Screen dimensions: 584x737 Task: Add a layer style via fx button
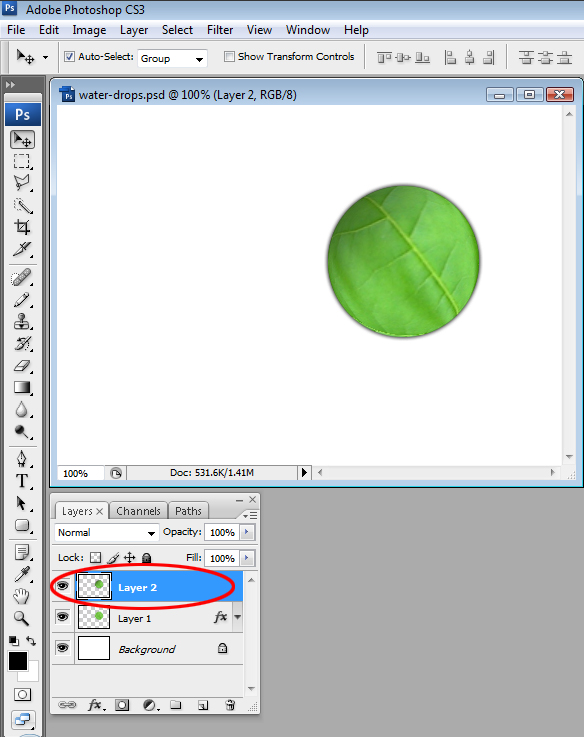[x=96, y=705]
